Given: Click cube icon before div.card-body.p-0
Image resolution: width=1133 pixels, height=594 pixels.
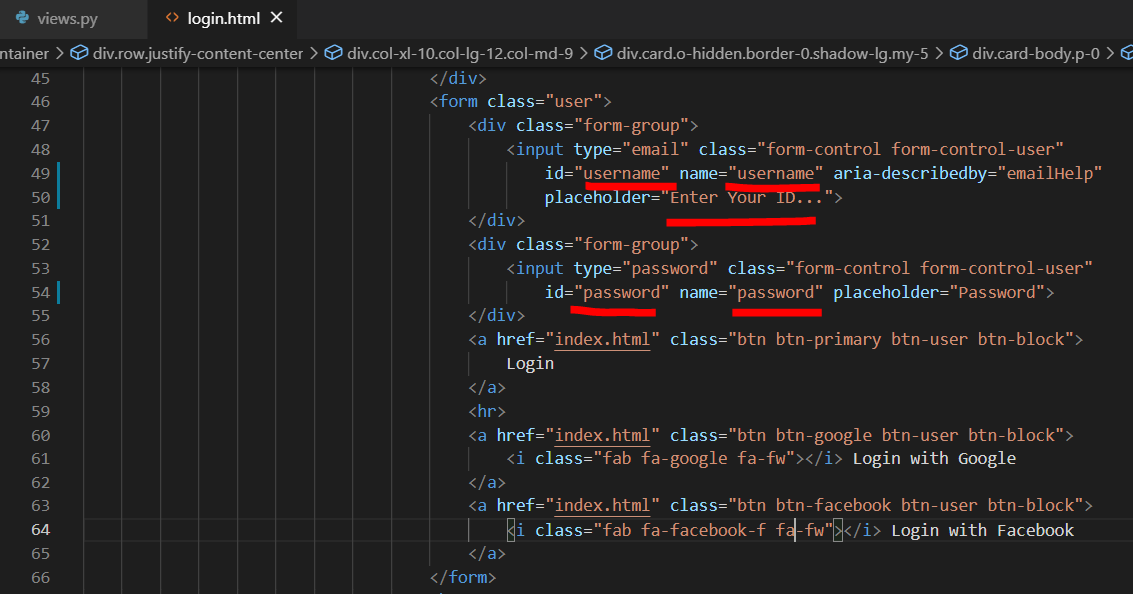Looking at the screenshot, I should (x=958, y=53).
